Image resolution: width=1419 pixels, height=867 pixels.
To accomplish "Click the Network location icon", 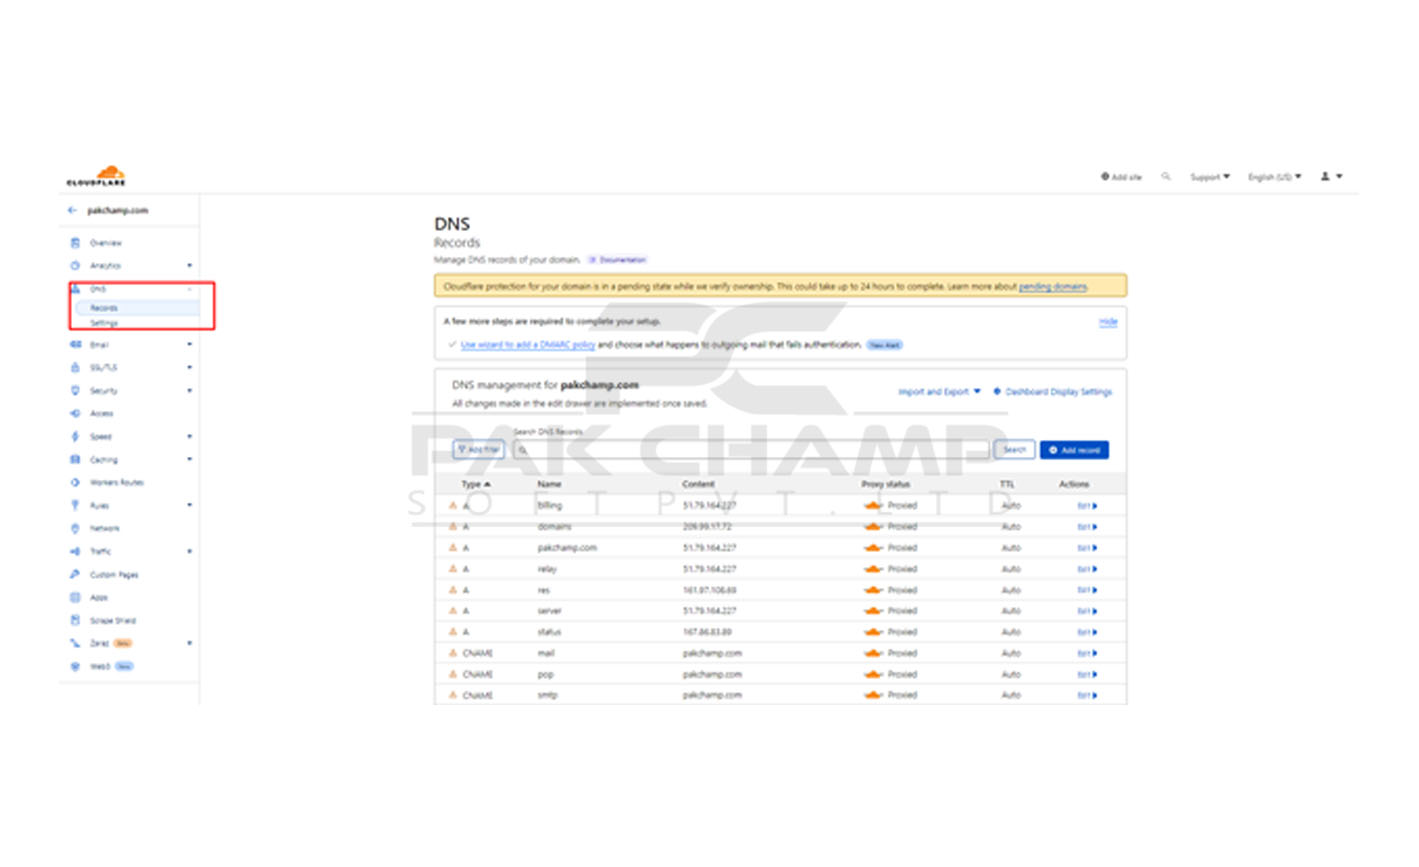I will pyautogui.click(x=75, y=529).
